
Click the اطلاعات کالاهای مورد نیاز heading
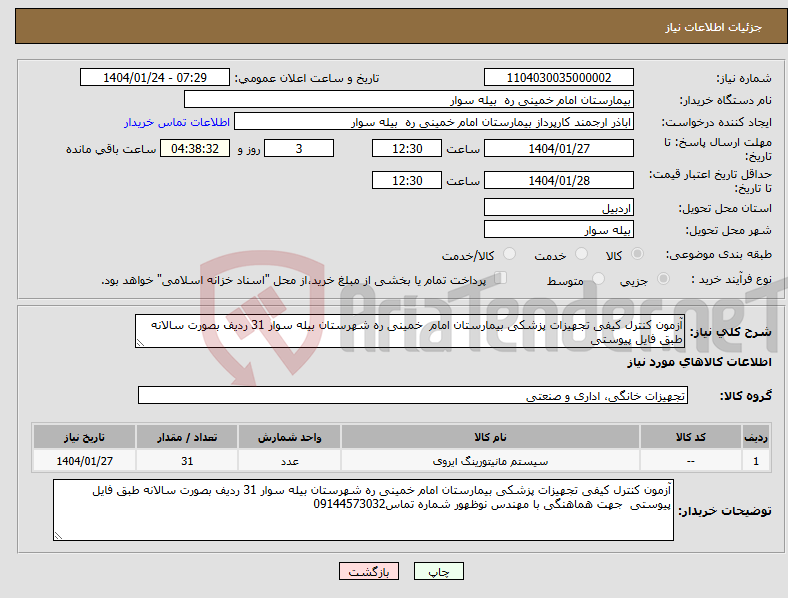point(699,362)
